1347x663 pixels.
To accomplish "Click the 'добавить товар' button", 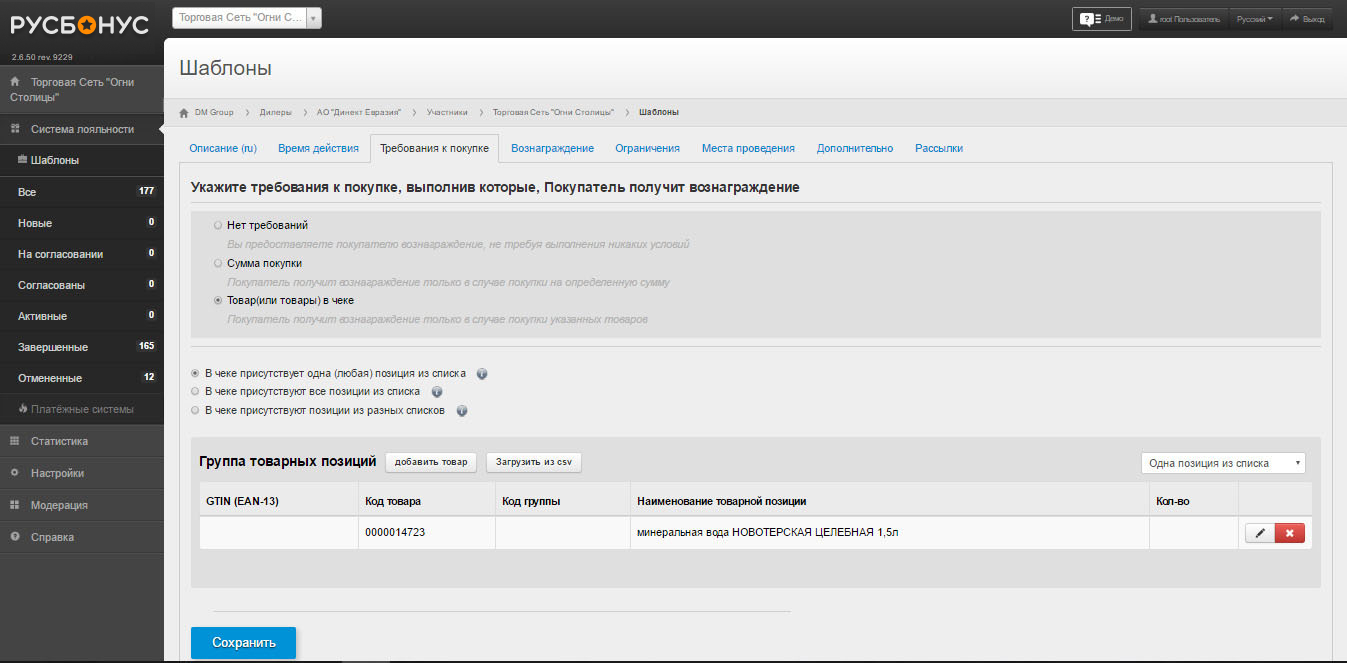I will click(x=431, y=462).
